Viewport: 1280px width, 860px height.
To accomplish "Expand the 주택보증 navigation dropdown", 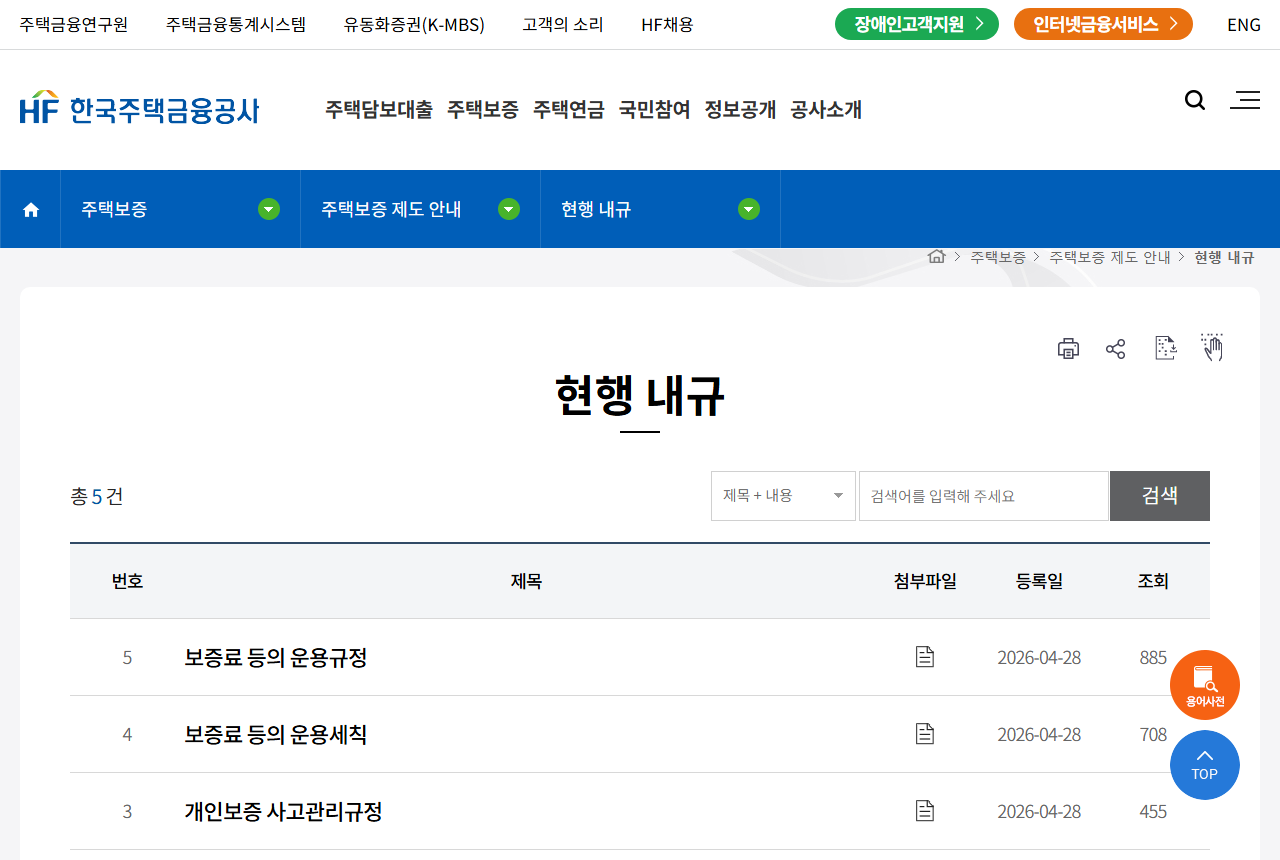I will 269,209.
